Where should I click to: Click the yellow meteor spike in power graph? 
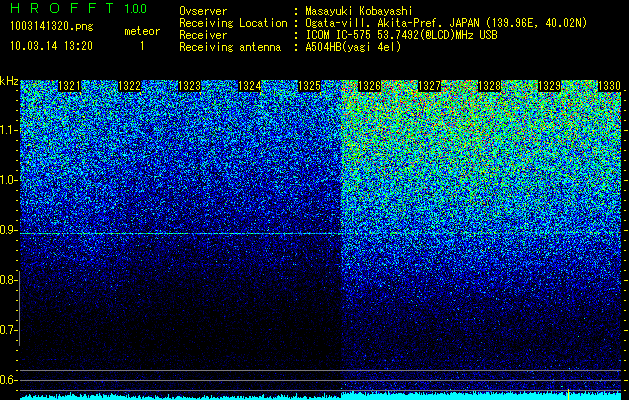tap(568, 394)
